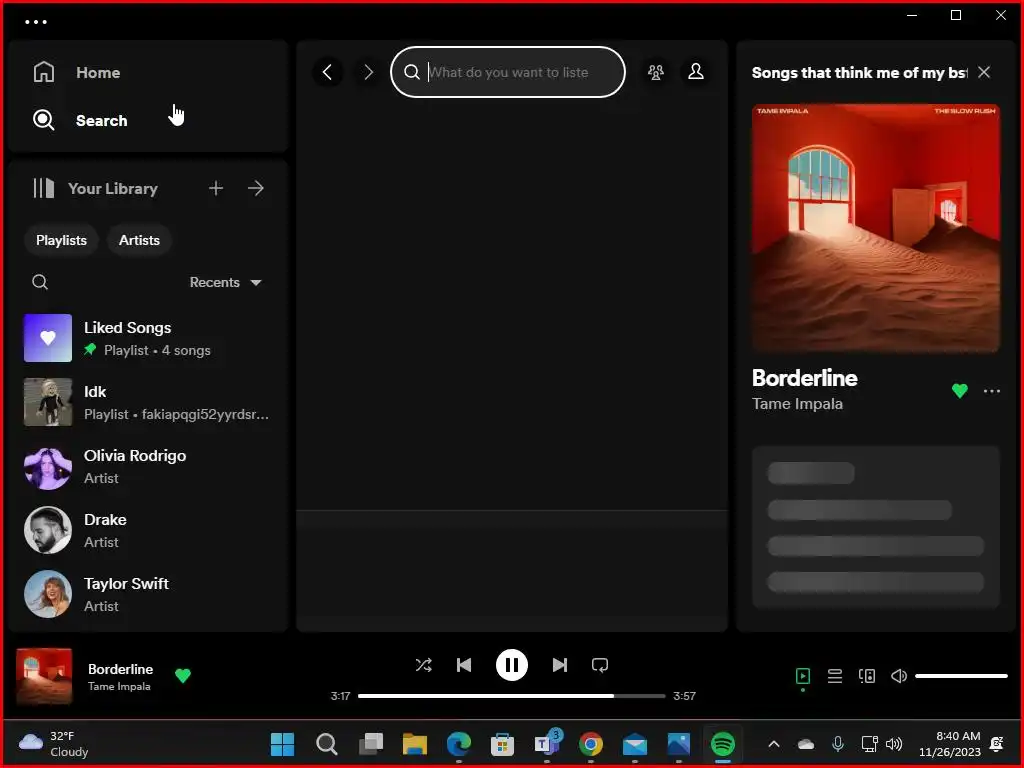The image size is (1024, 768).
Task: Open Friend Activity icon
Action: pos(656,72)
